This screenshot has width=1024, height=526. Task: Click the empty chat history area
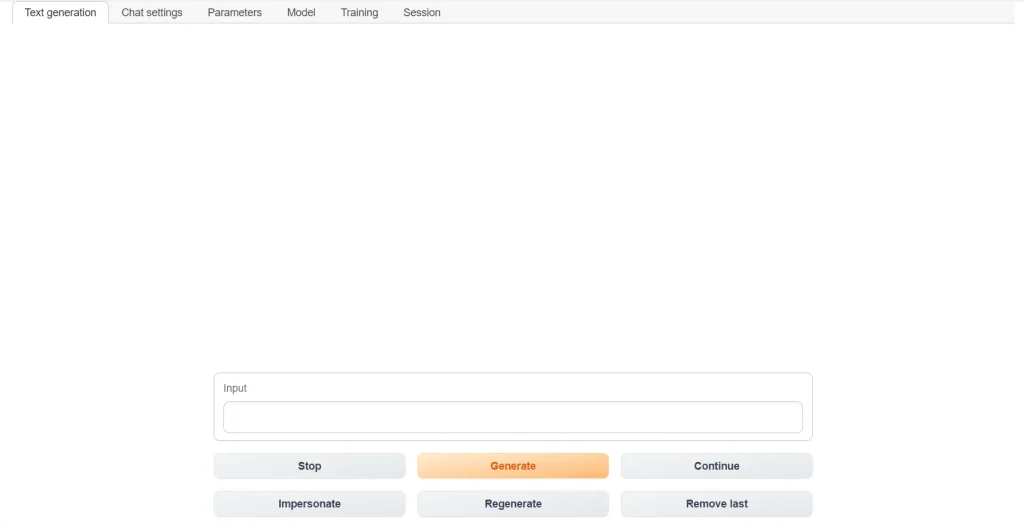coord(512,200)
